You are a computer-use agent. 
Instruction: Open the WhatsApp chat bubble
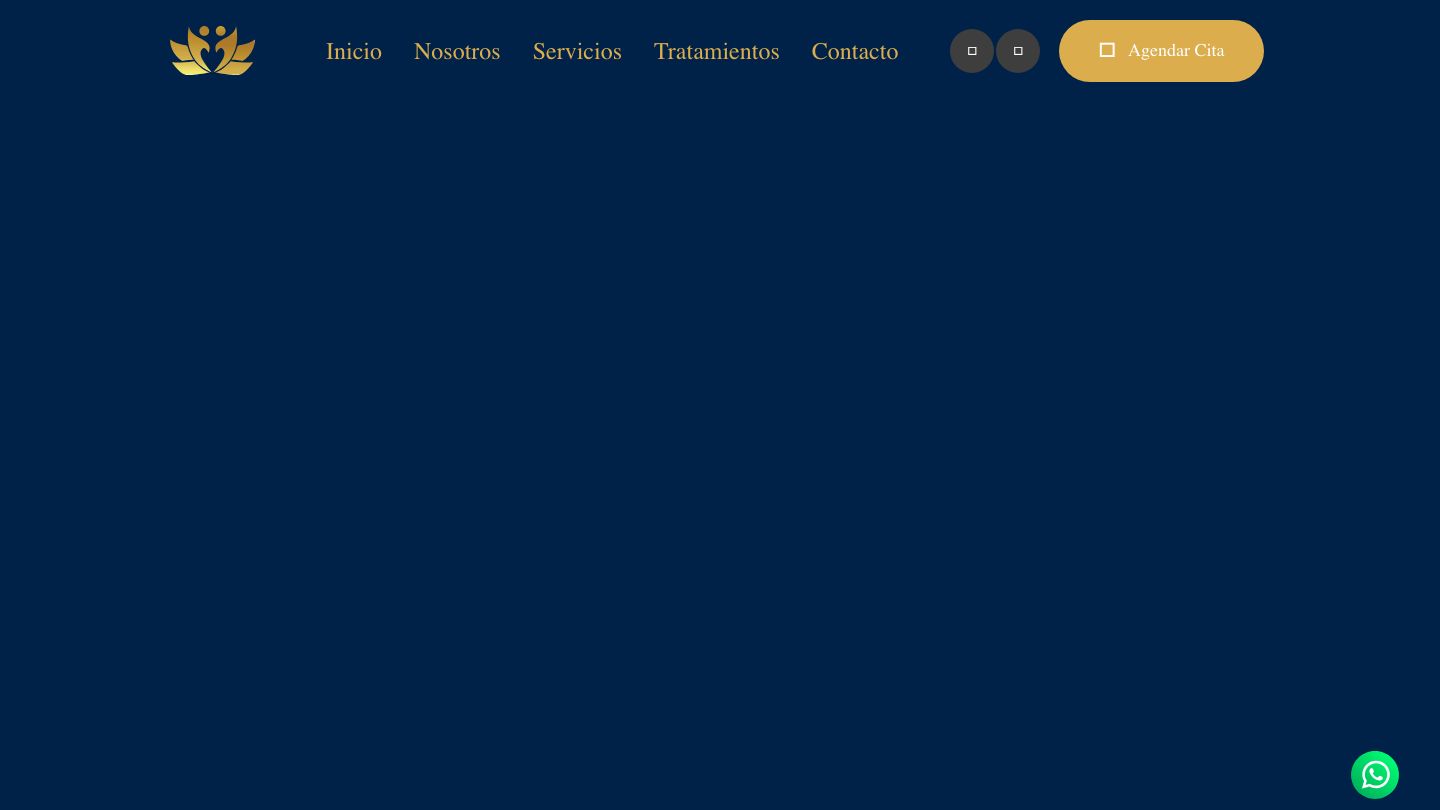(1374, 775)
